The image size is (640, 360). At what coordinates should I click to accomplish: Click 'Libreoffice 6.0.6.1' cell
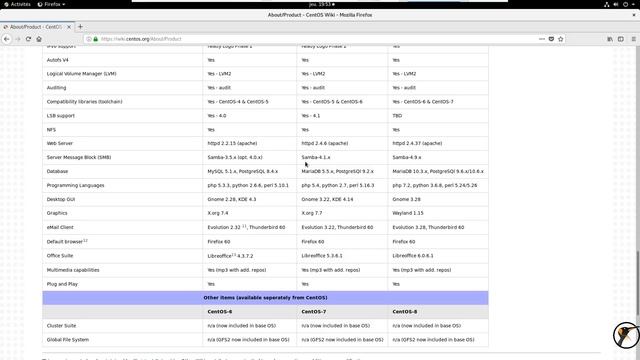[413, 256]
